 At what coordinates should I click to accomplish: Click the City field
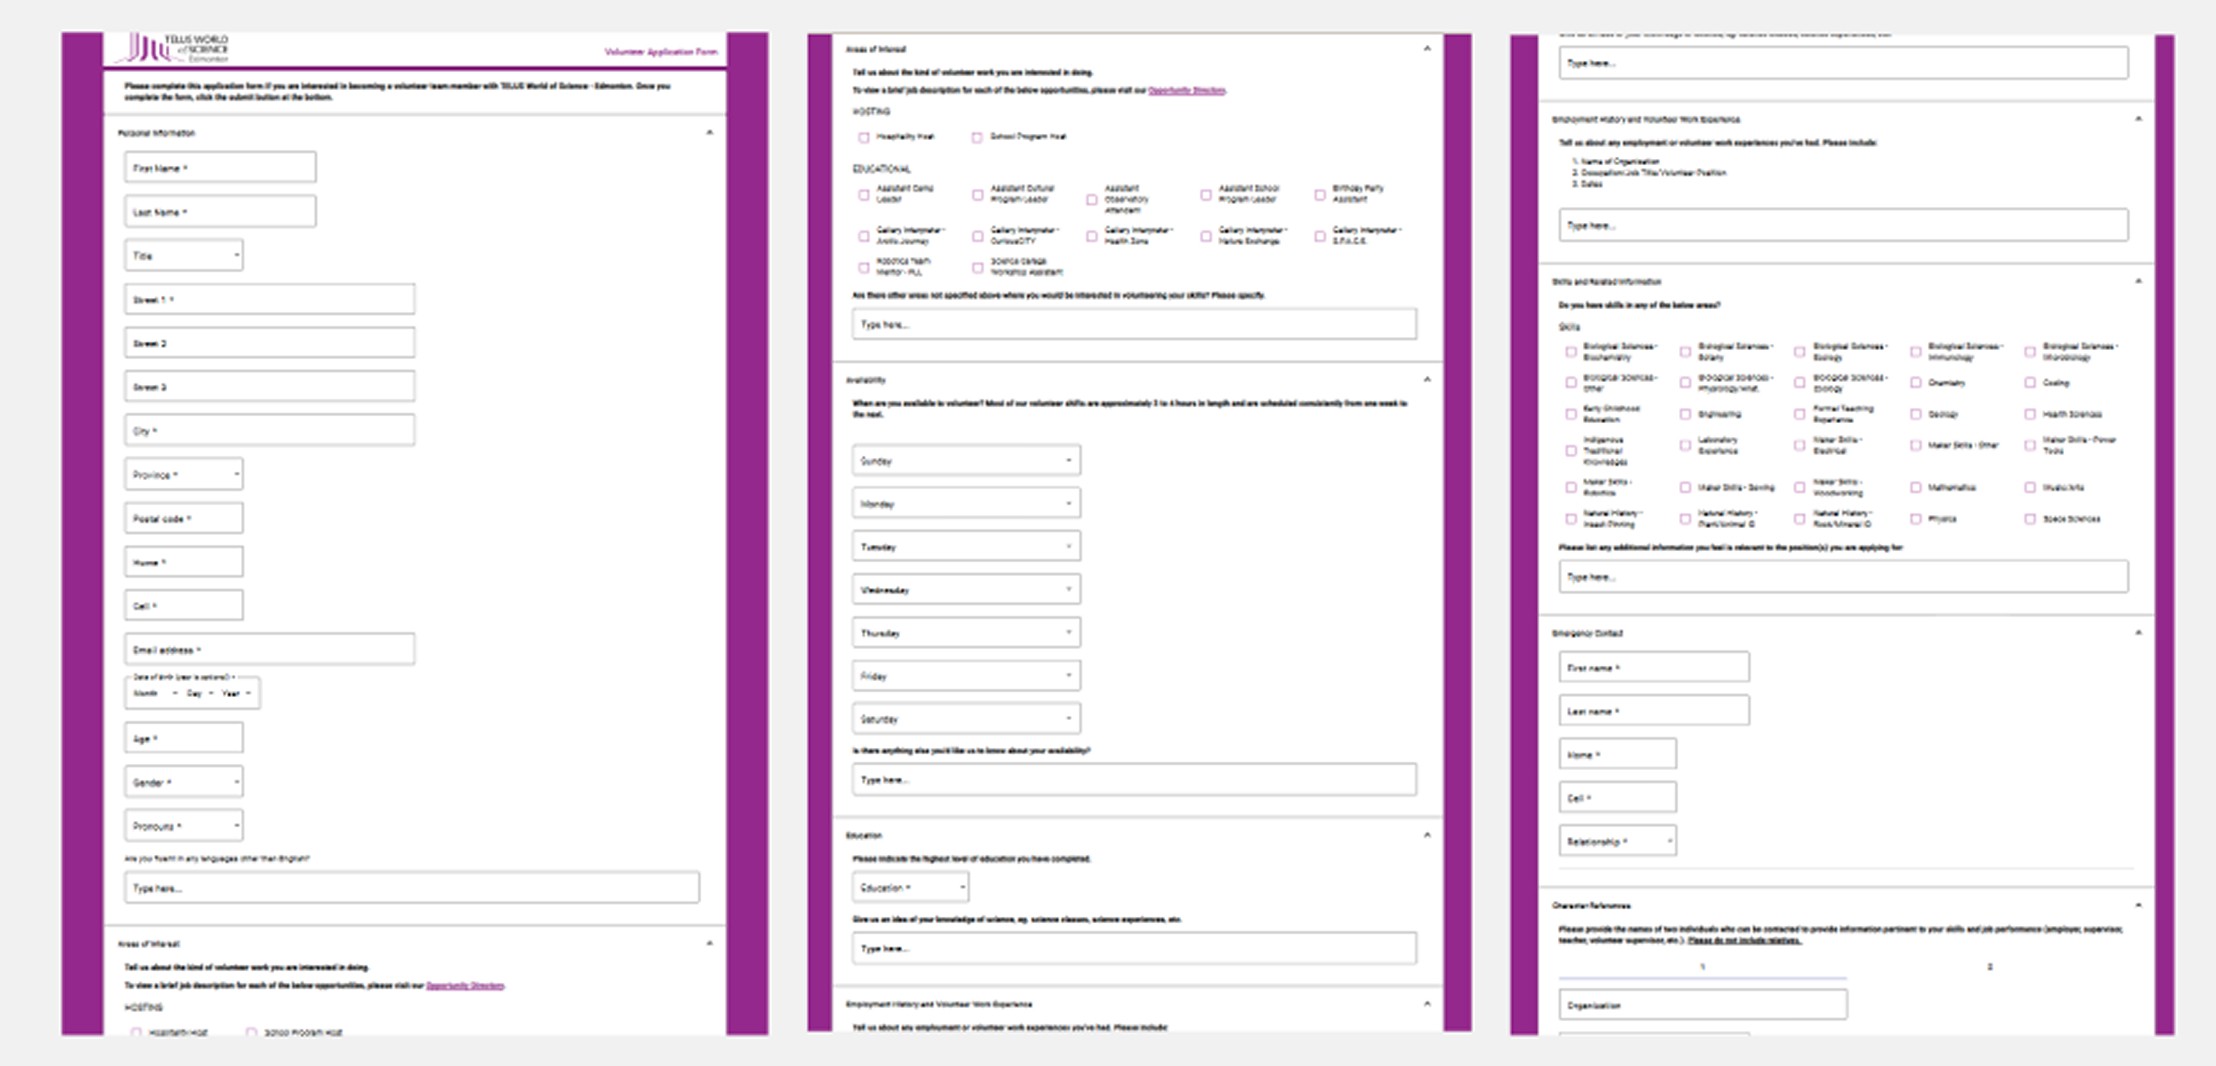270,431
